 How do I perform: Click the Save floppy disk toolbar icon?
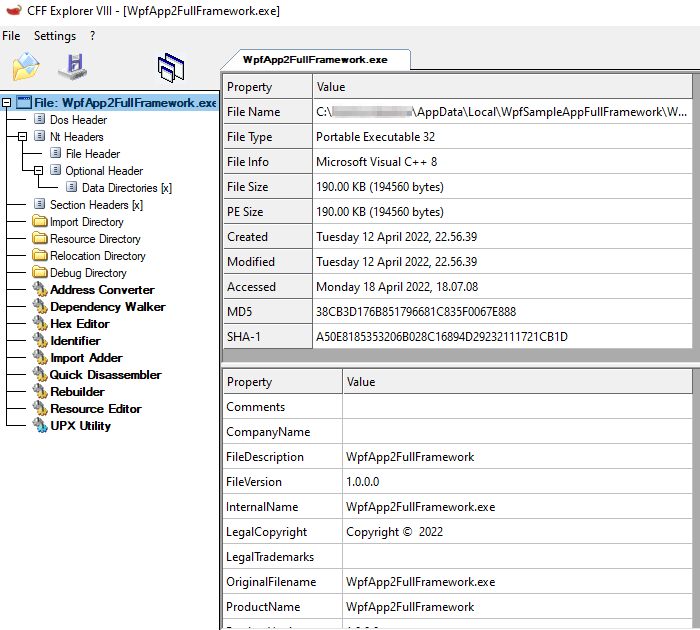[x=74, y=67]
